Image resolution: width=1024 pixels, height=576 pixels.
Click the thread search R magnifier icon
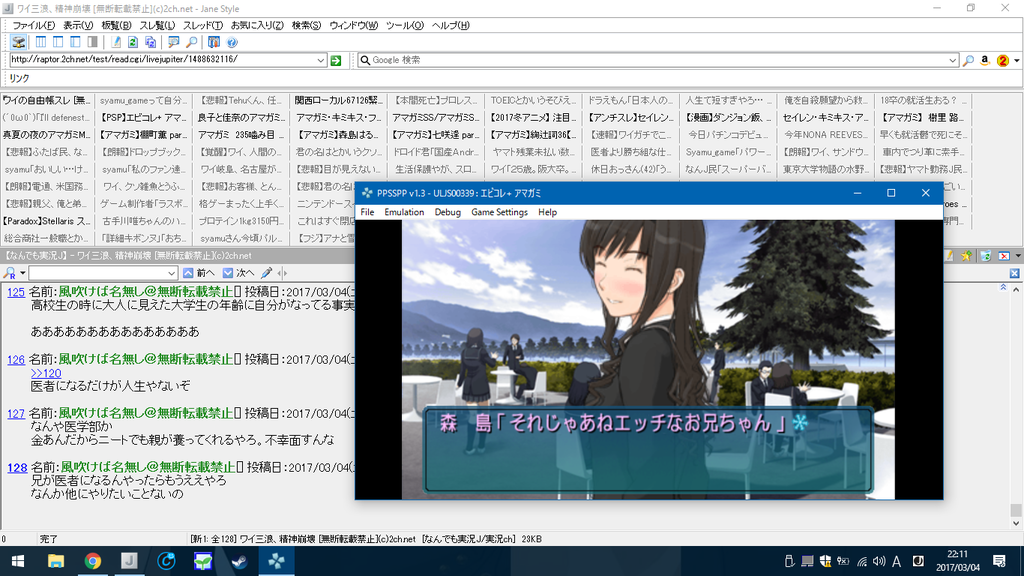pyautogui.click(x=9, y=273)
